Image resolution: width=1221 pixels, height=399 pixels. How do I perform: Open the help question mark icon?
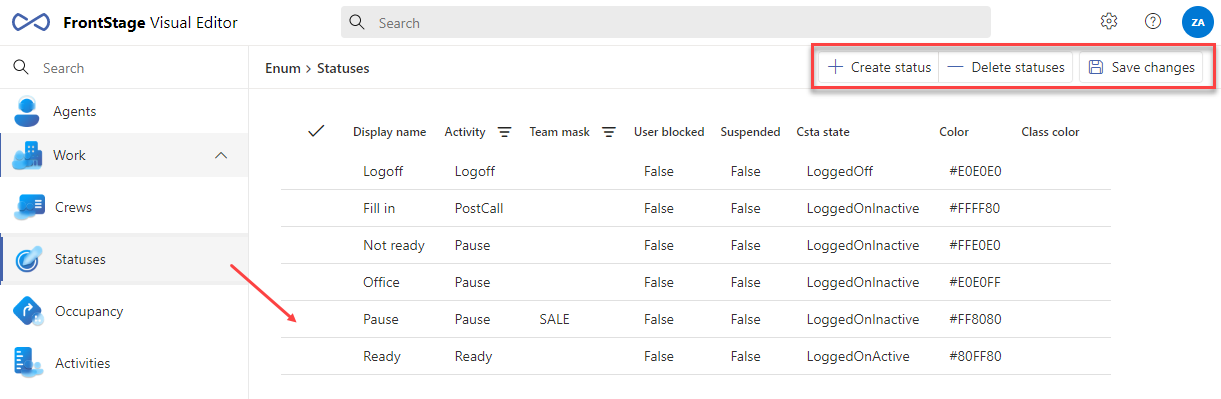coord(1153,21)
